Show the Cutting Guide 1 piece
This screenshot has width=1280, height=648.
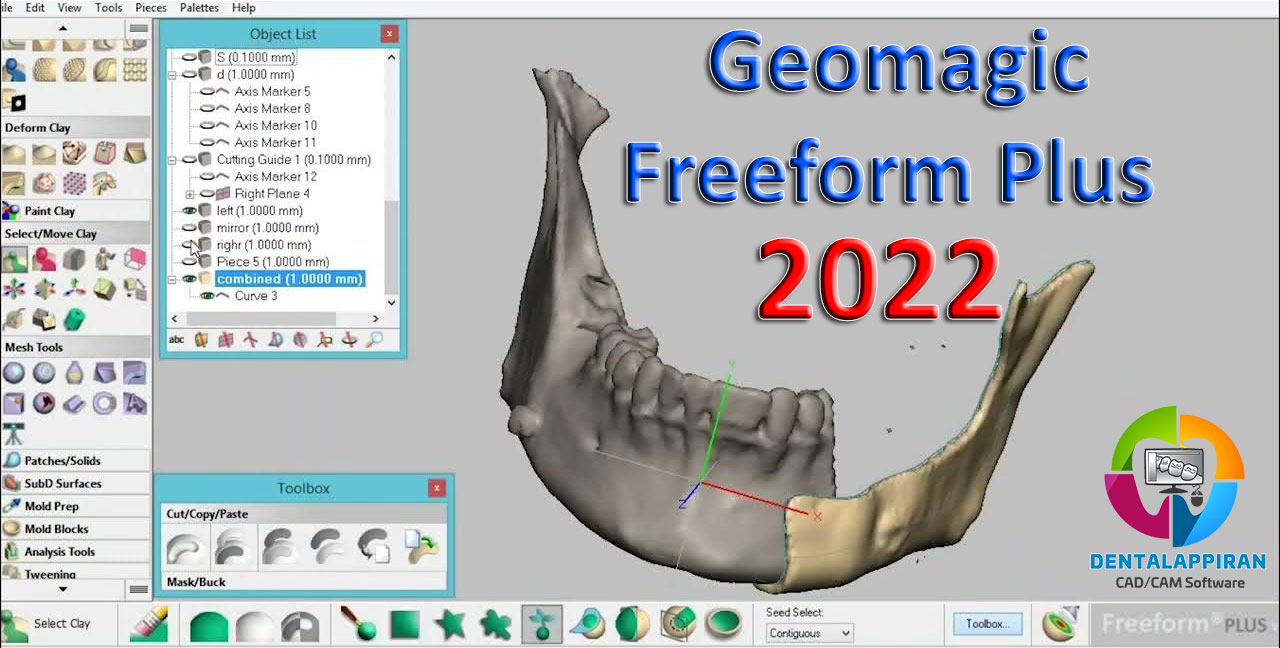click(x=189, y=160)
